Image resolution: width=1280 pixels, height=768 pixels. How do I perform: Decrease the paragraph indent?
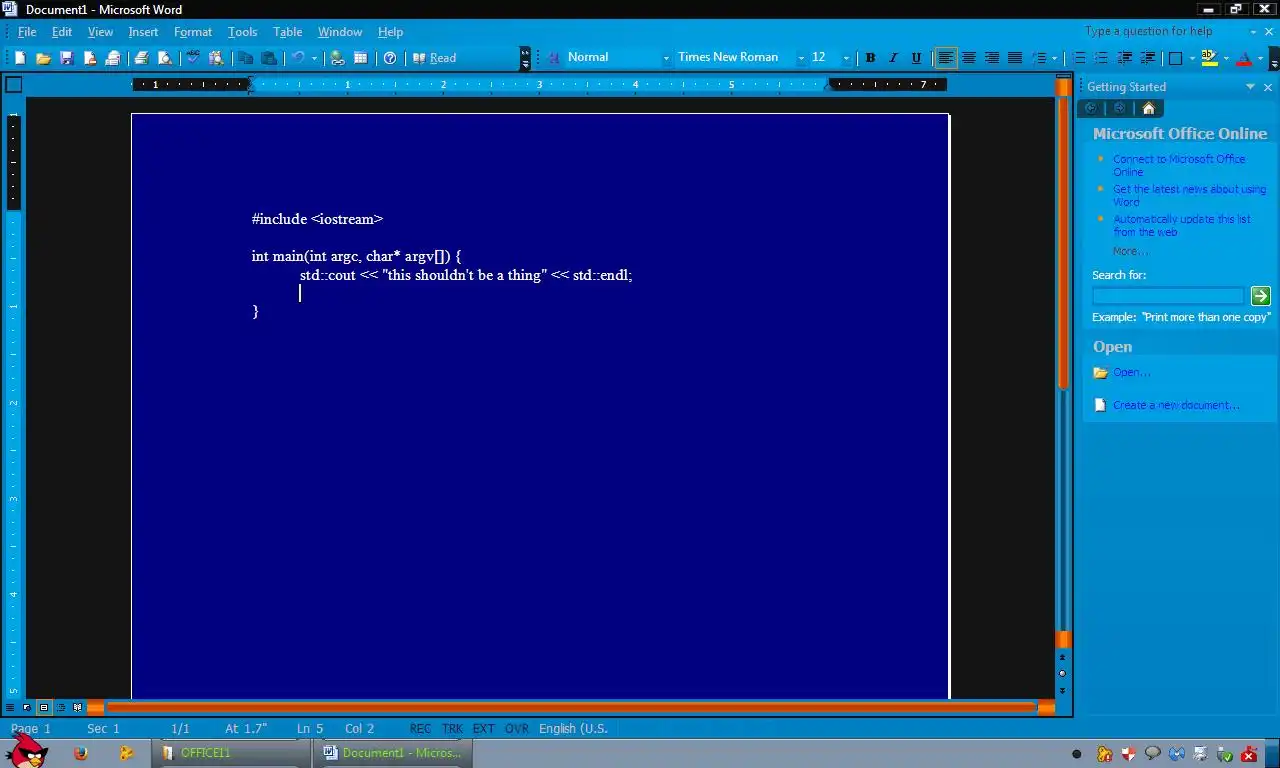pos(1125,58)
